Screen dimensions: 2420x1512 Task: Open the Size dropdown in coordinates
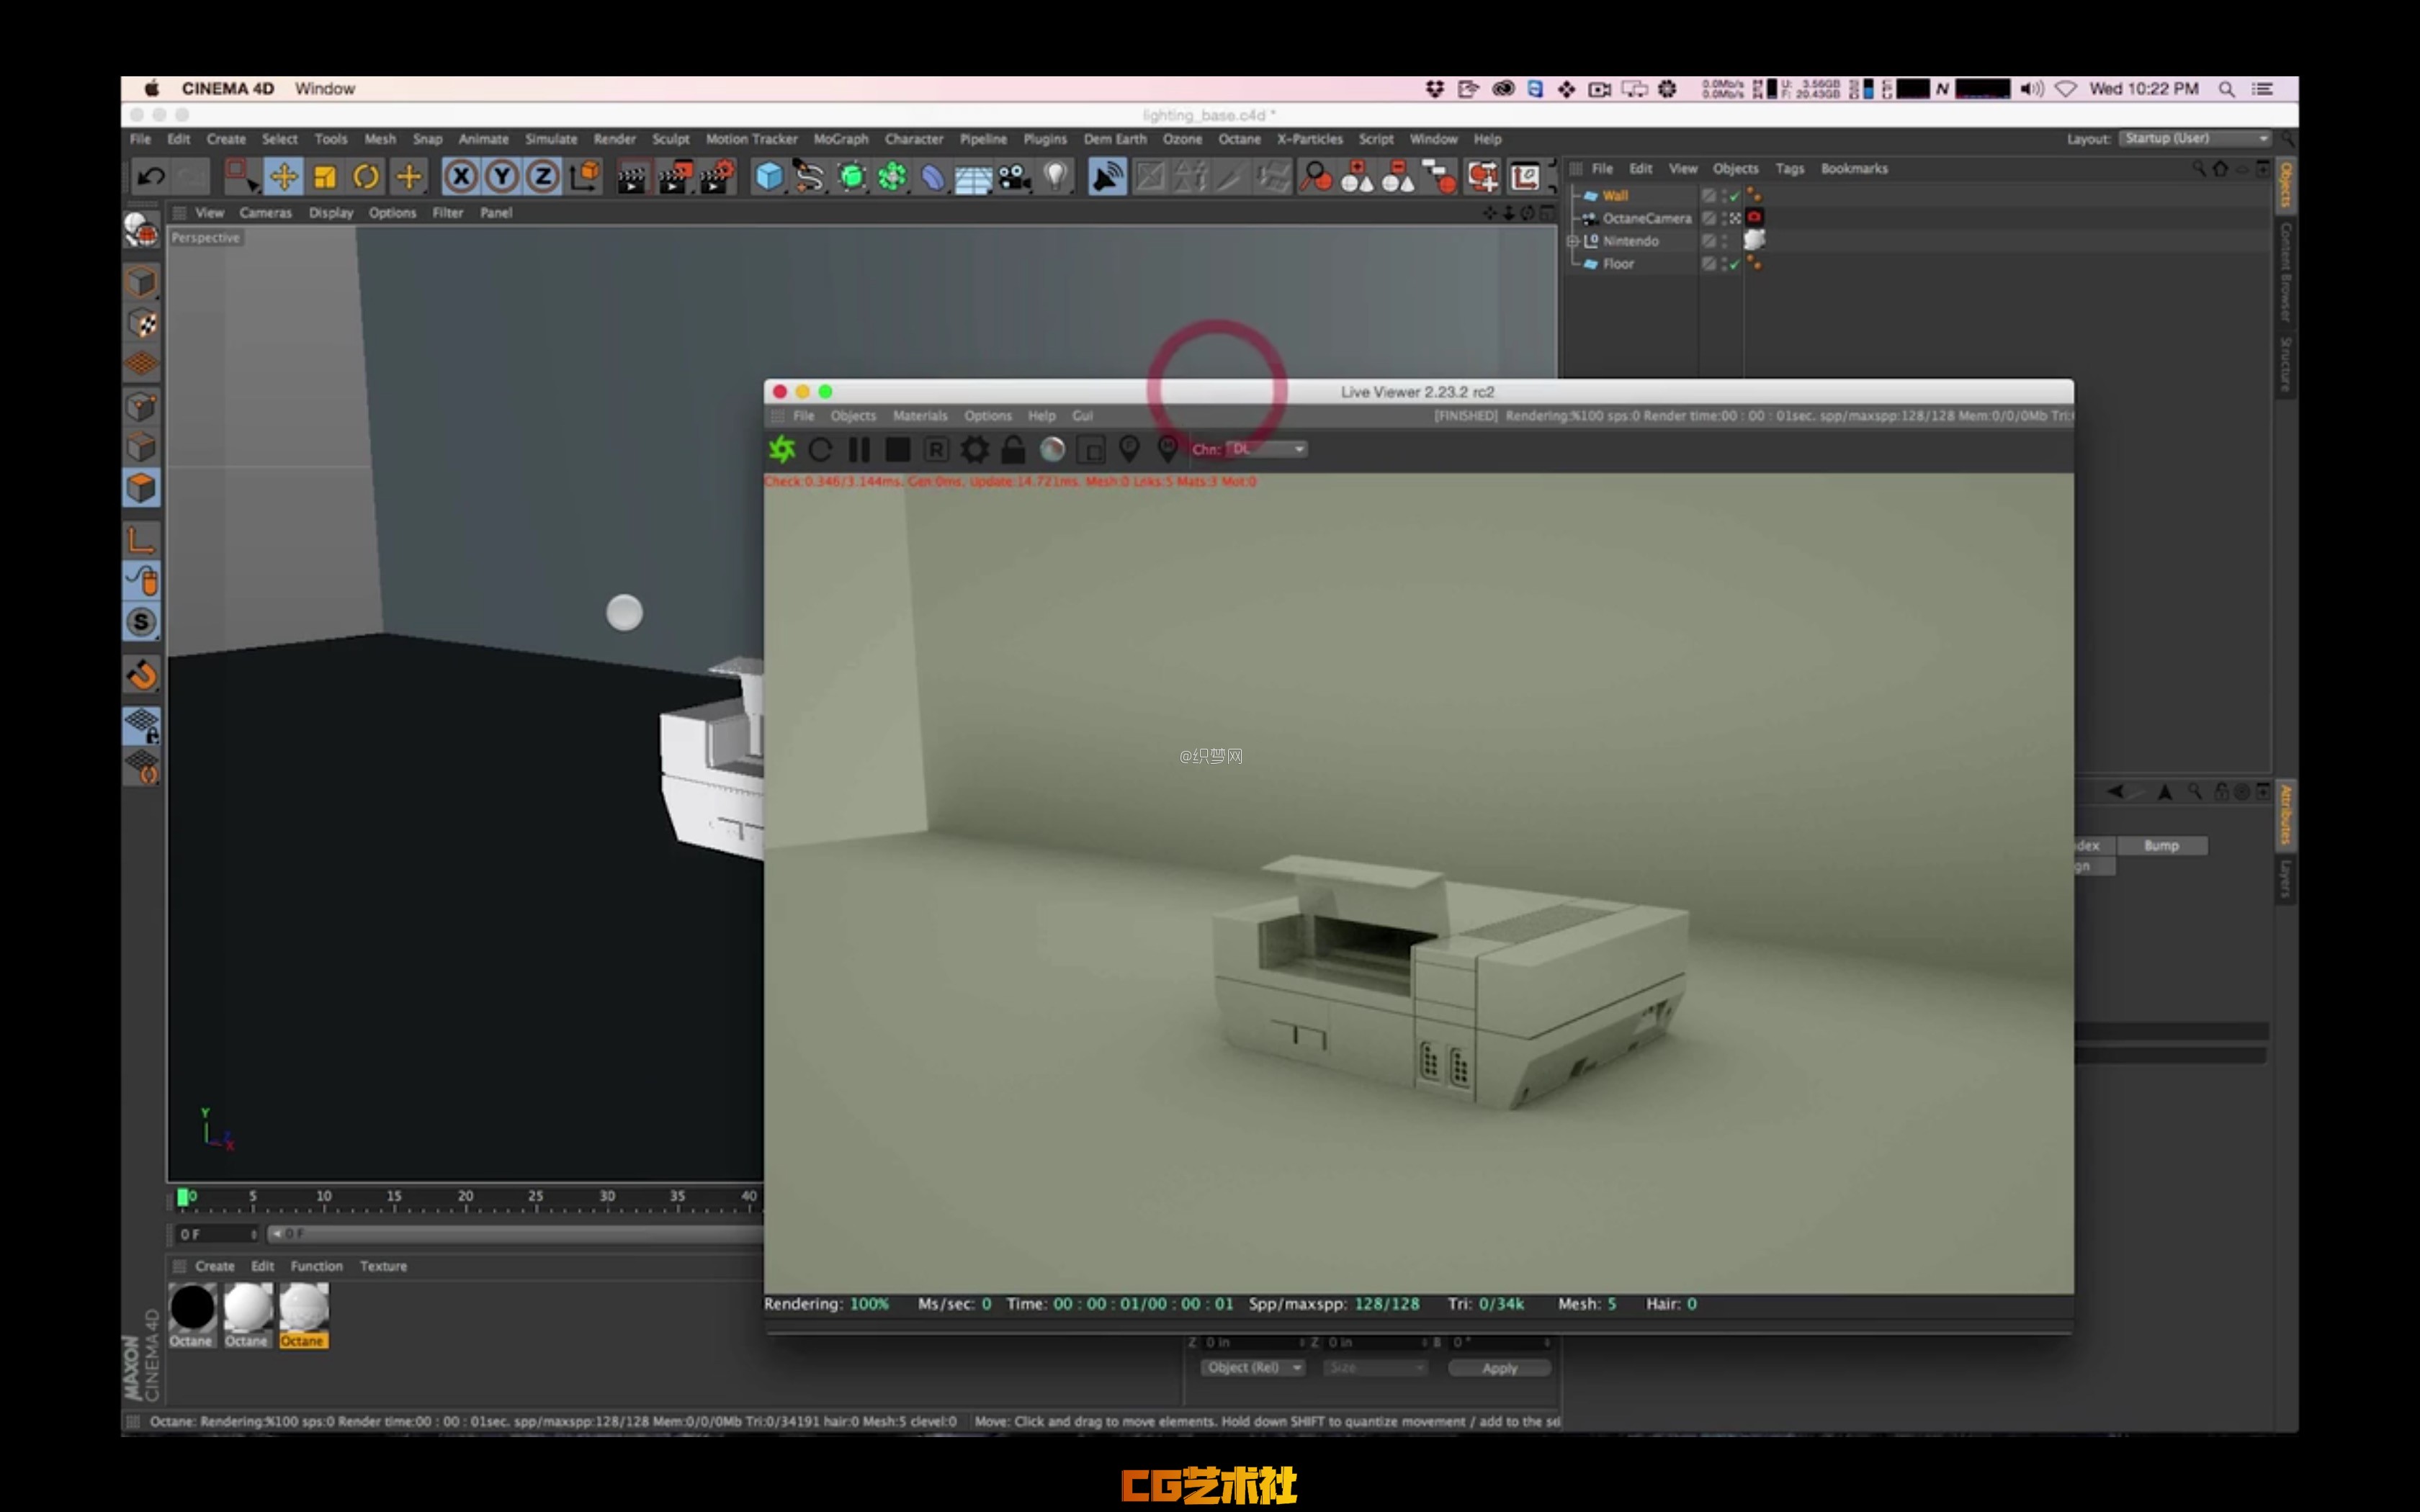coord(1374,1367)
